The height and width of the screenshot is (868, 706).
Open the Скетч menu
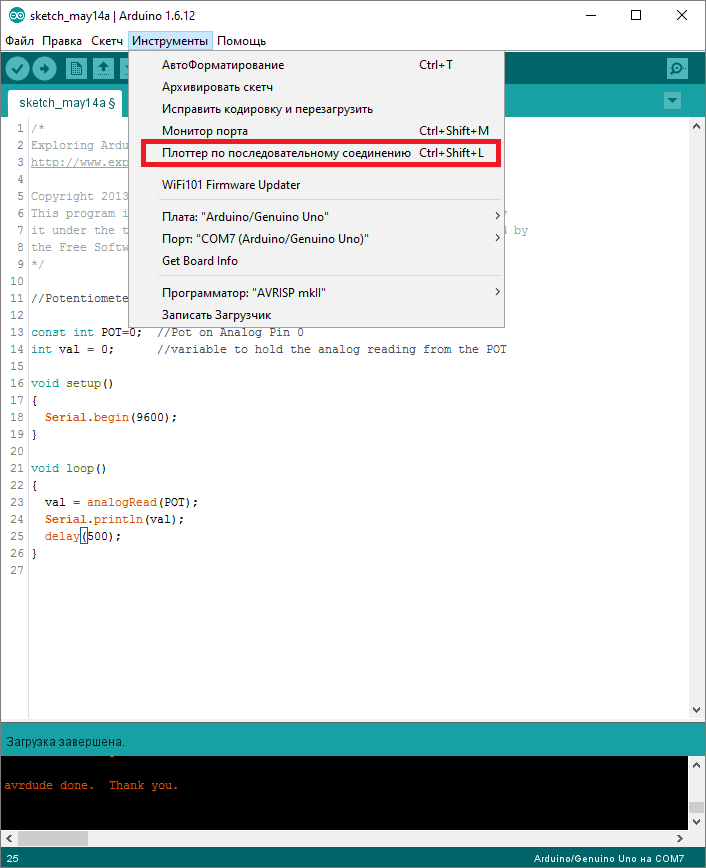click(x=107, y=41)
